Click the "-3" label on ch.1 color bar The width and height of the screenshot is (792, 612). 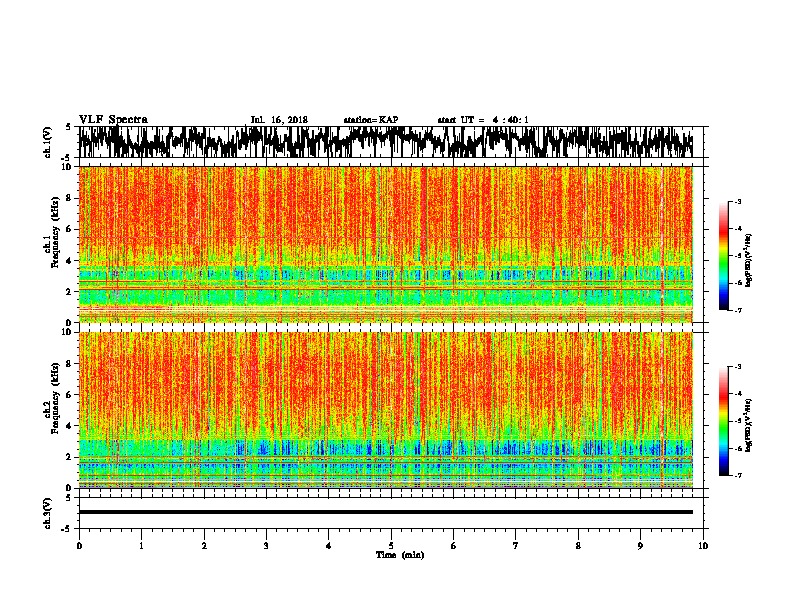coord(737,201)
